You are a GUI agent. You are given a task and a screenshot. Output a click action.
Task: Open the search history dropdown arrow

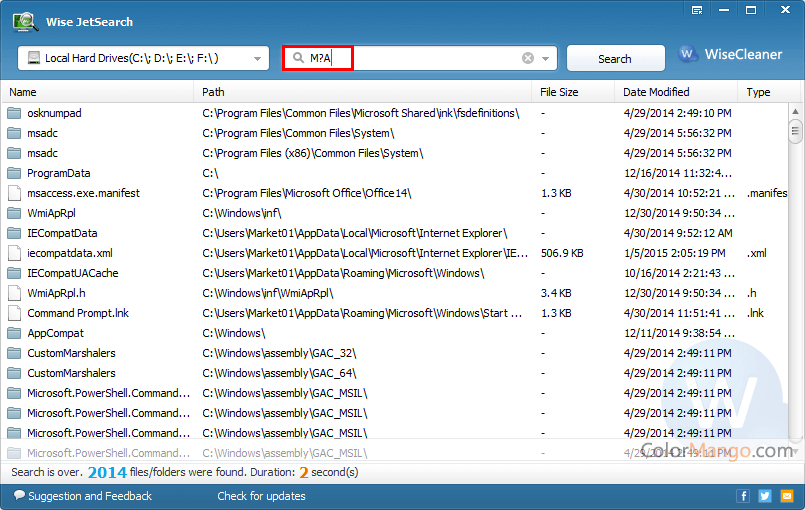[546, 59]
